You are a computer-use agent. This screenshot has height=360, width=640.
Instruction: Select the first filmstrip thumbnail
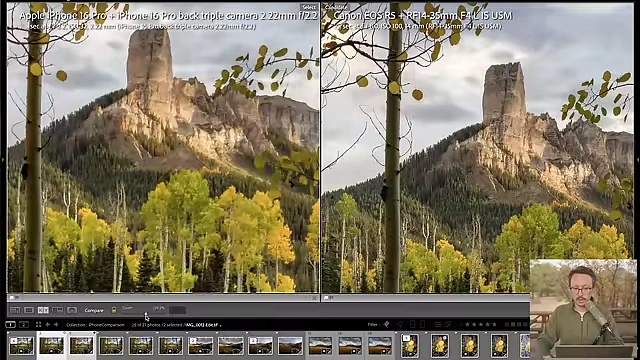click(x=22, y=345)
